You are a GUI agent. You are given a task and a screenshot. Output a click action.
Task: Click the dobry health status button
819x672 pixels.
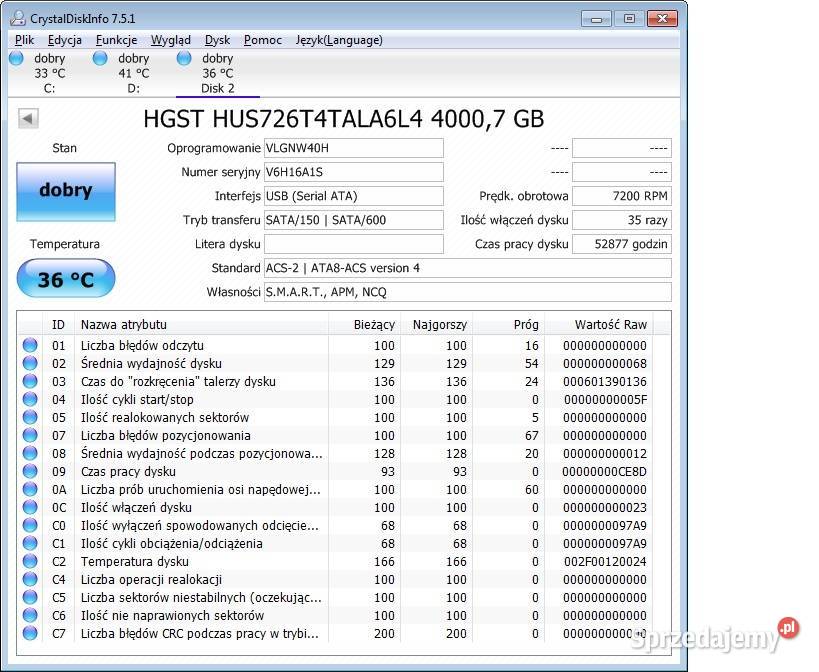(x=66, y=191)
